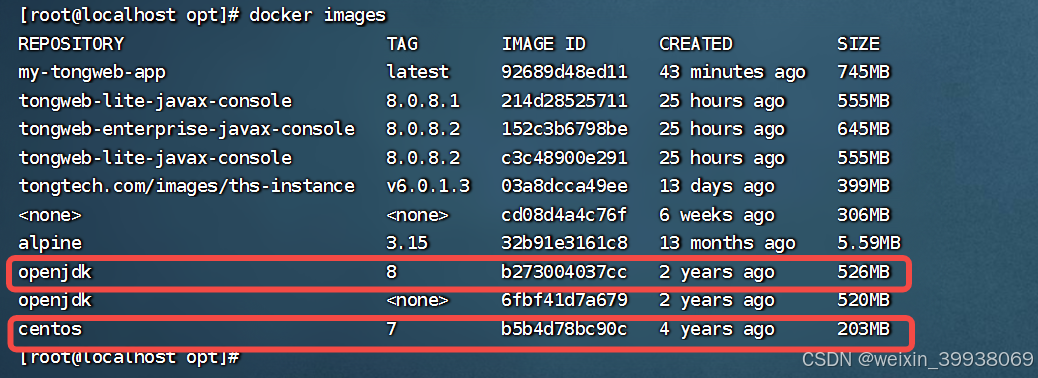Click tongweb-lite-javax-console name in the c3c48900e291 row
This screenshot has height=378, width=1038.
pos(155,158)
